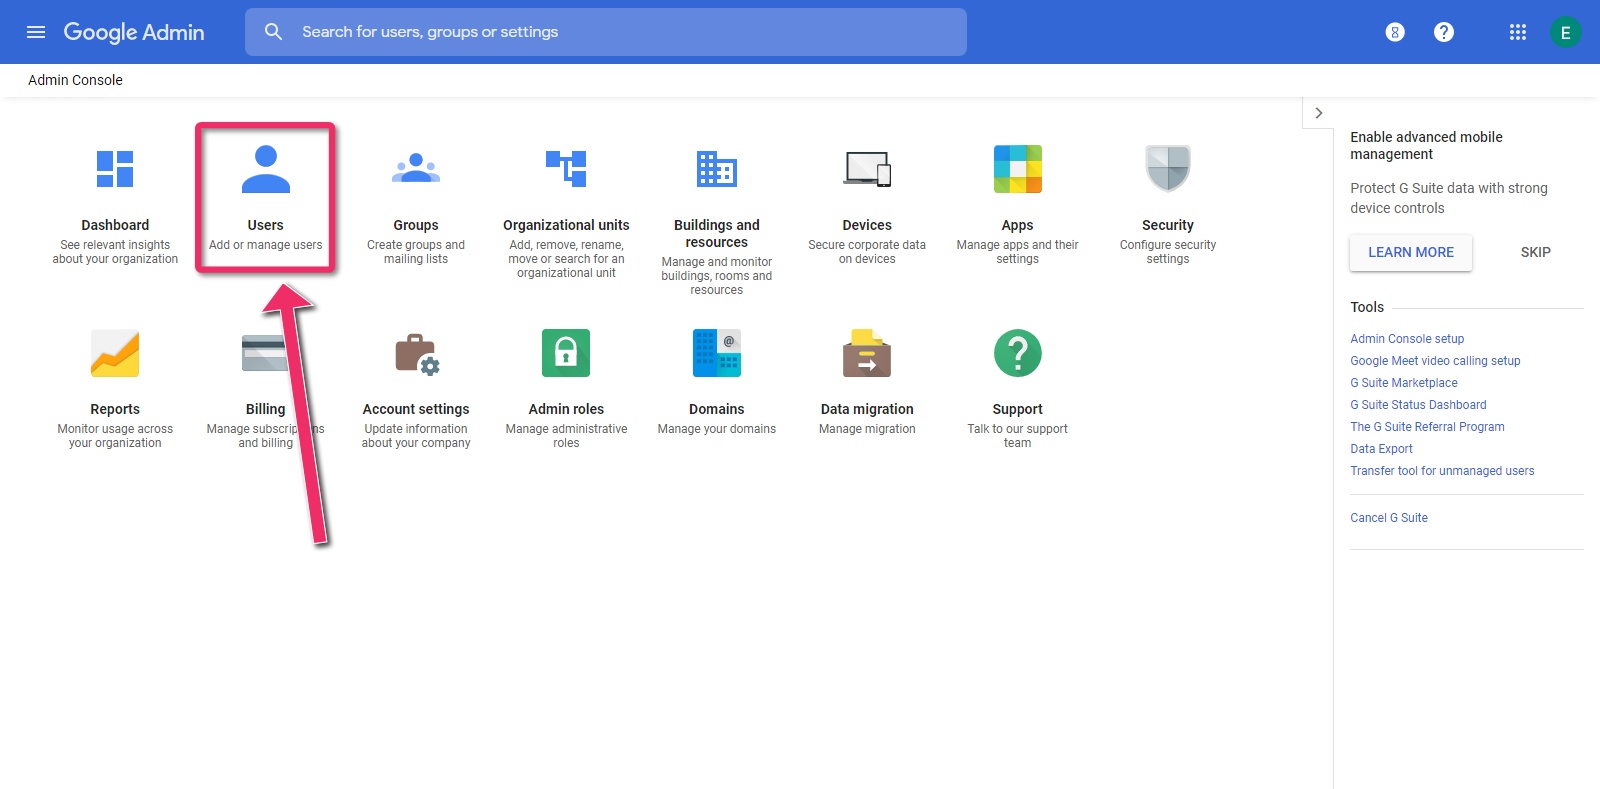Click the 'Configure security settings' text
The image size is (1600, 789).
point(1168,252)
